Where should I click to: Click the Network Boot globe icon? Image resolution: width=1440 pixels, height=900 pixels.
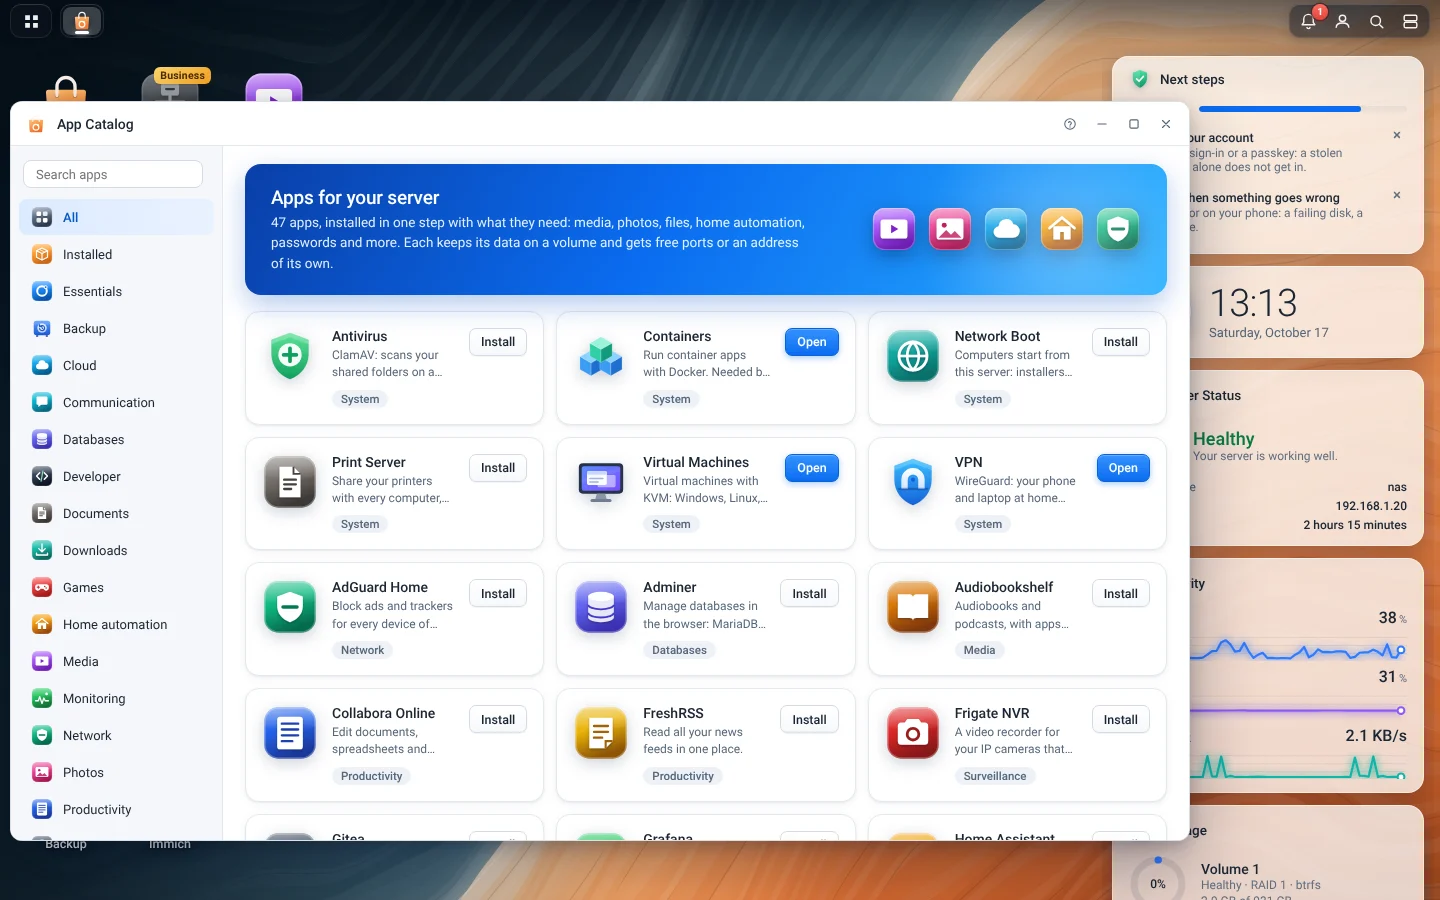tap(913, 356)
